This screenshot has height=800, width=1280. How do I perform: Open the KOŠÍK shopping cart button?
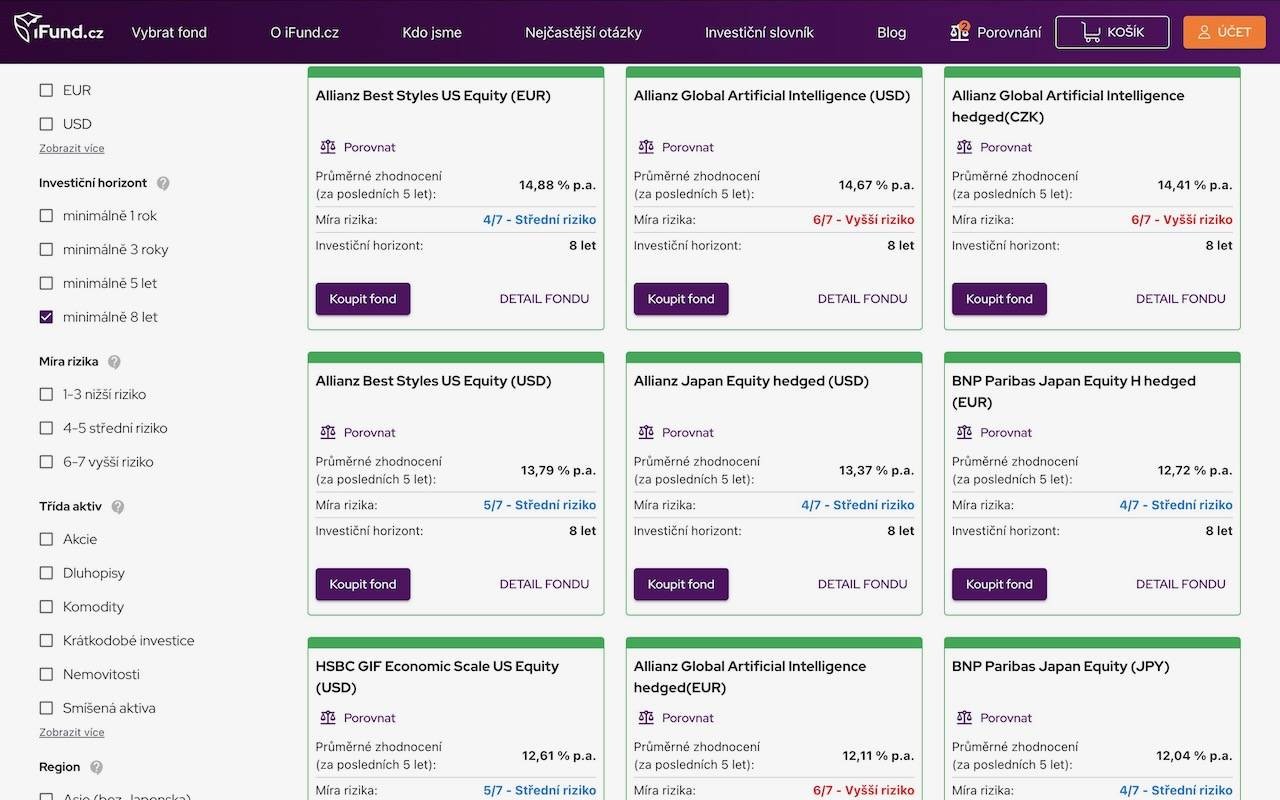point(1112,32)
